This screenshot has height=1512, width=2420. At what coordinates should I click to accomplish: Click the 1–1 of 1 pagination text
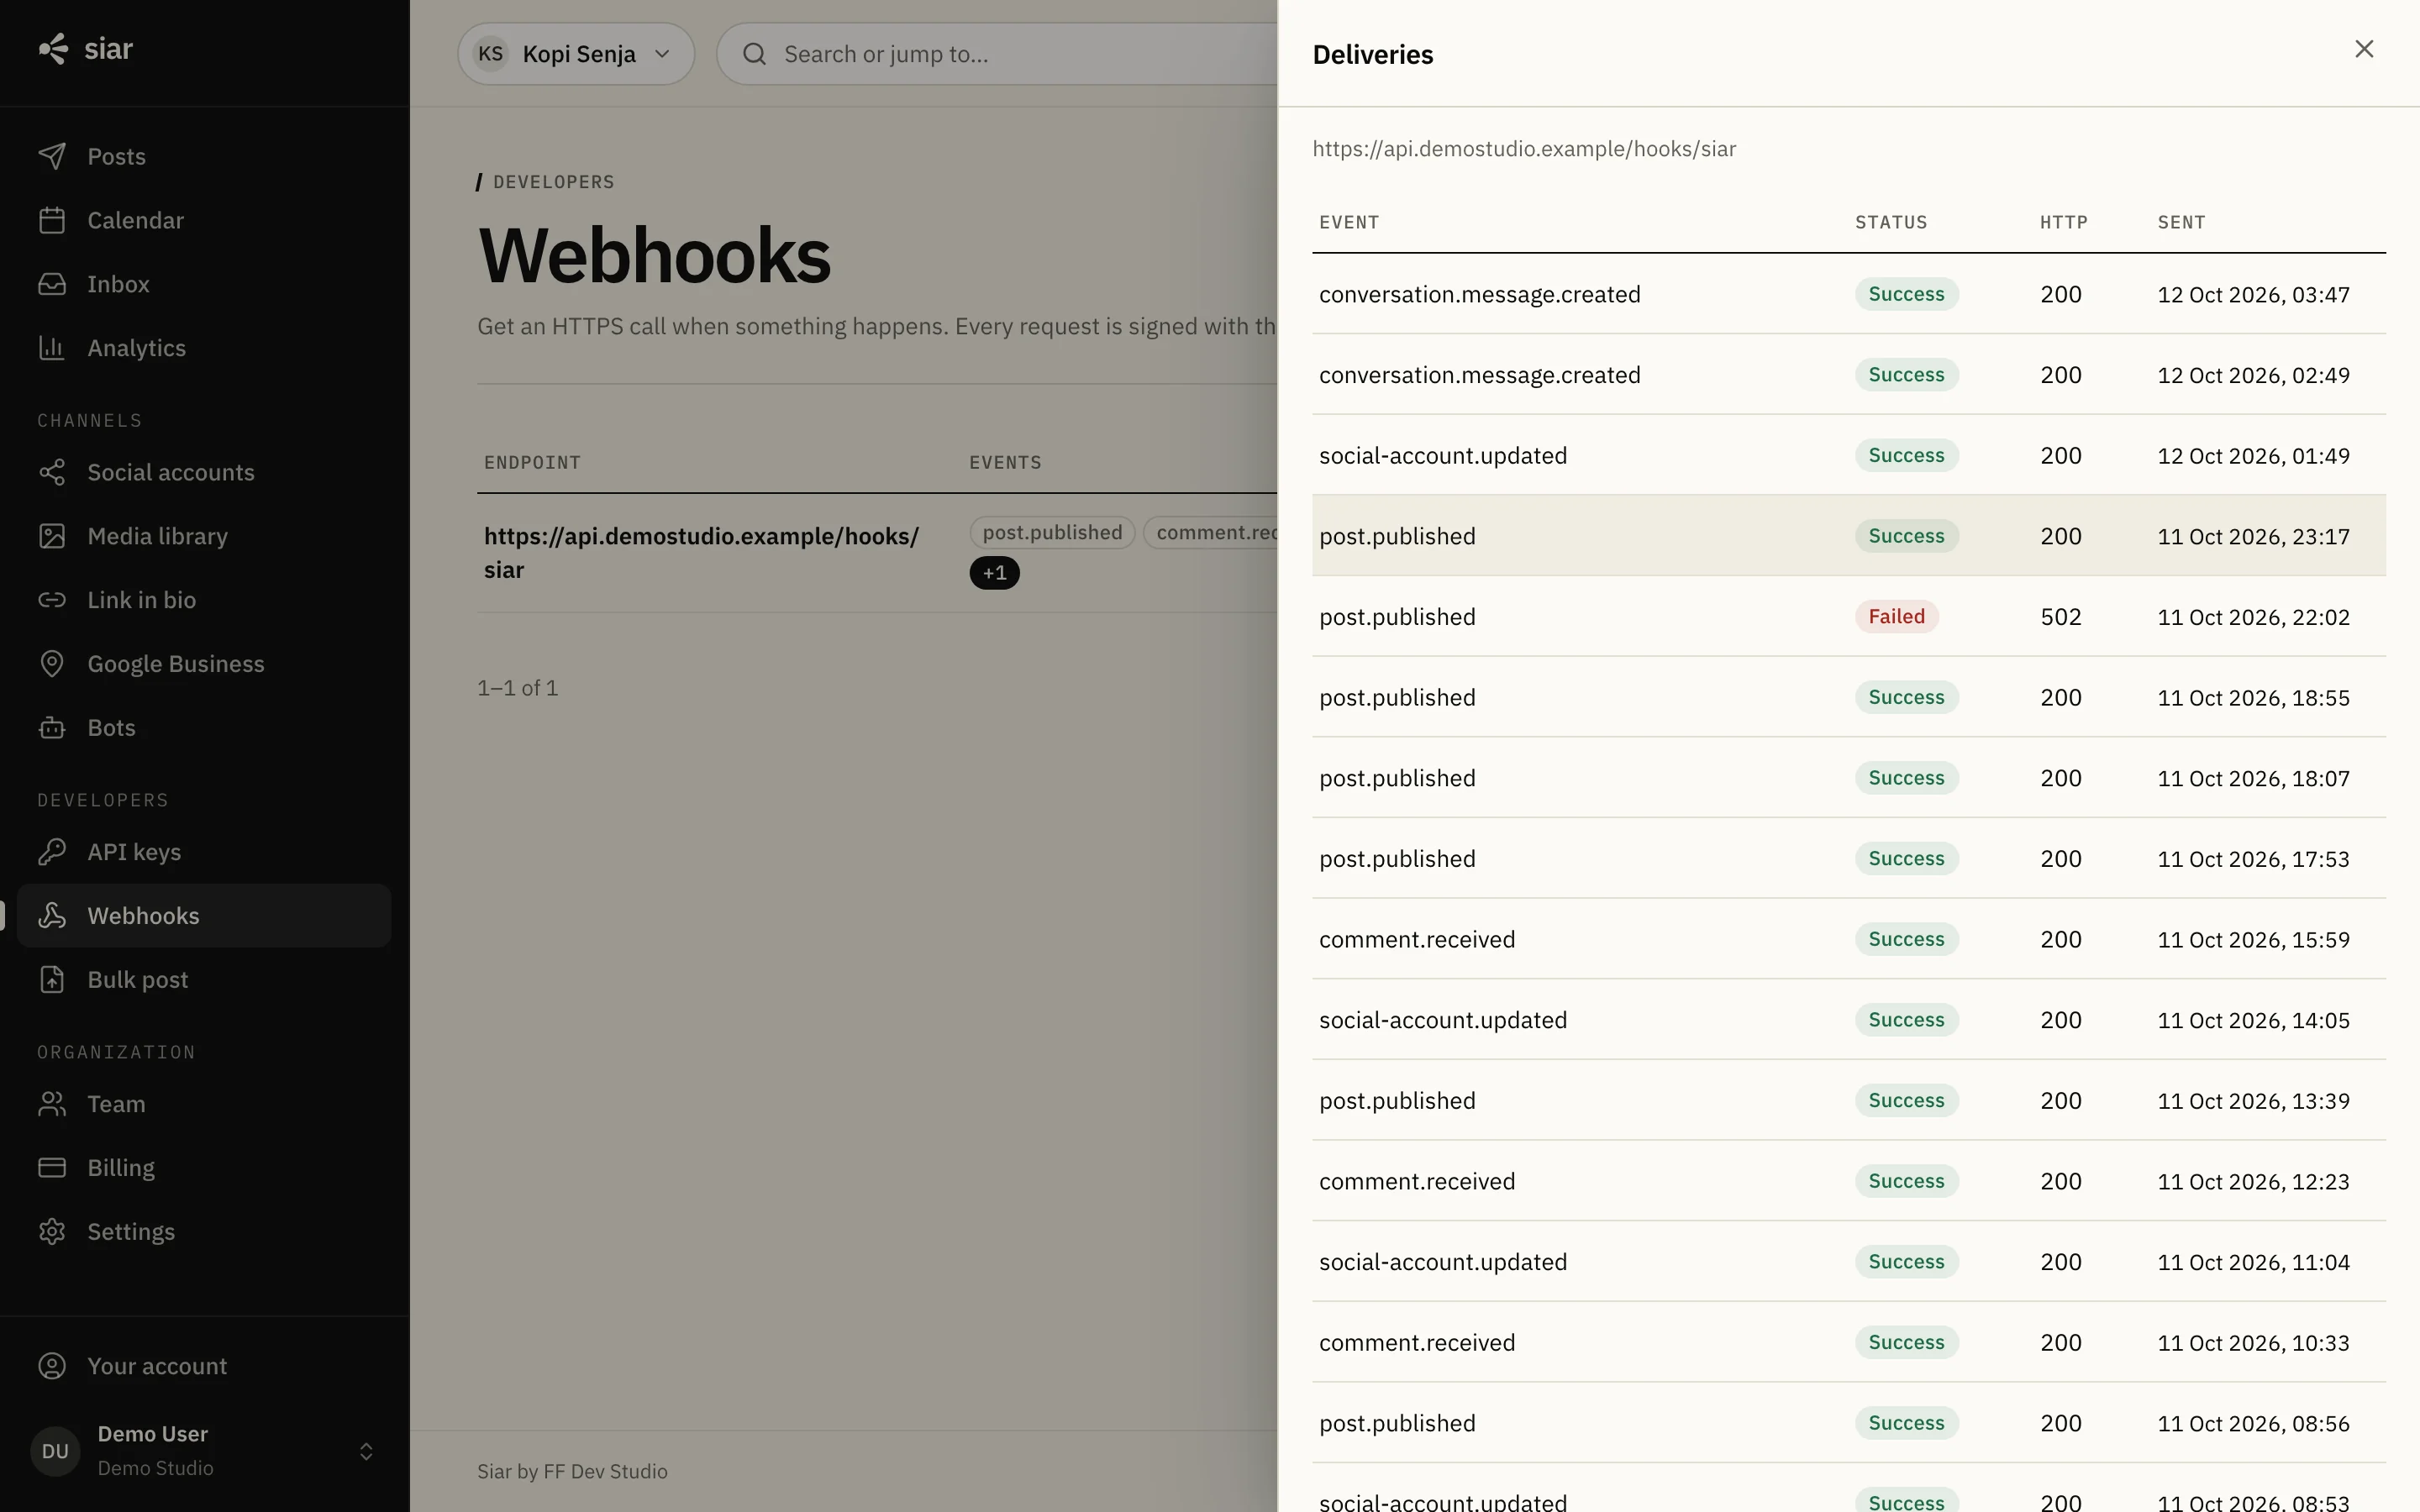point(517,688)
